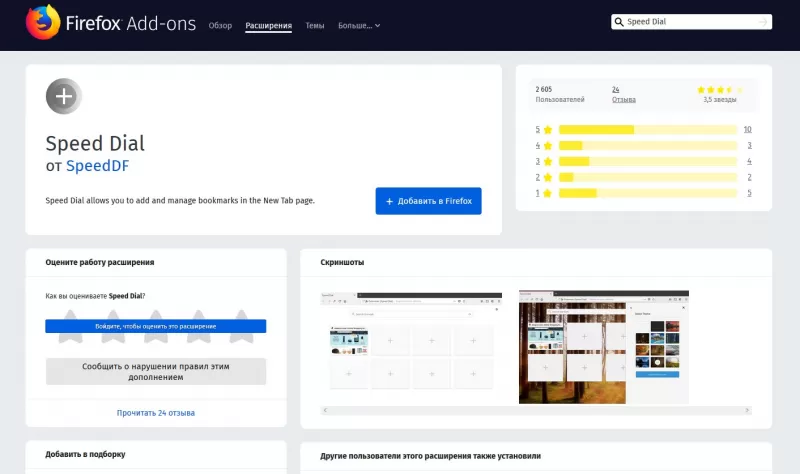Switch to the Расширения section

[268, 26]
